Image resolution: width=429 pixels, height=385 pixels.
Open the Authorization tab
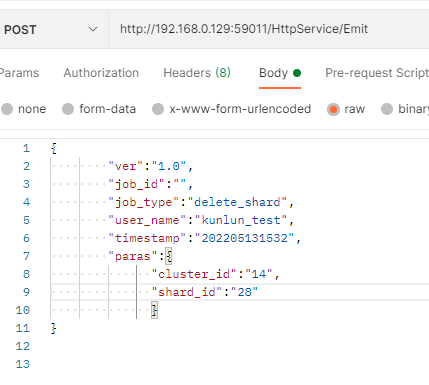[x=101, y=73]
